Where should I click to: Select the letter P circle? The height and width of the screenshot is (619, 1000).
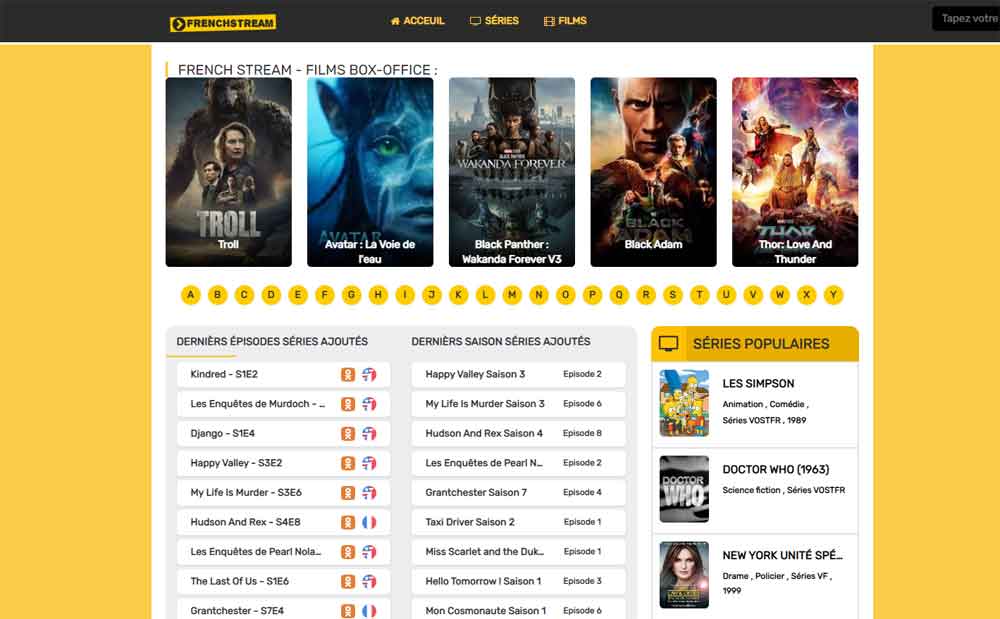click(x=592, y=295)
